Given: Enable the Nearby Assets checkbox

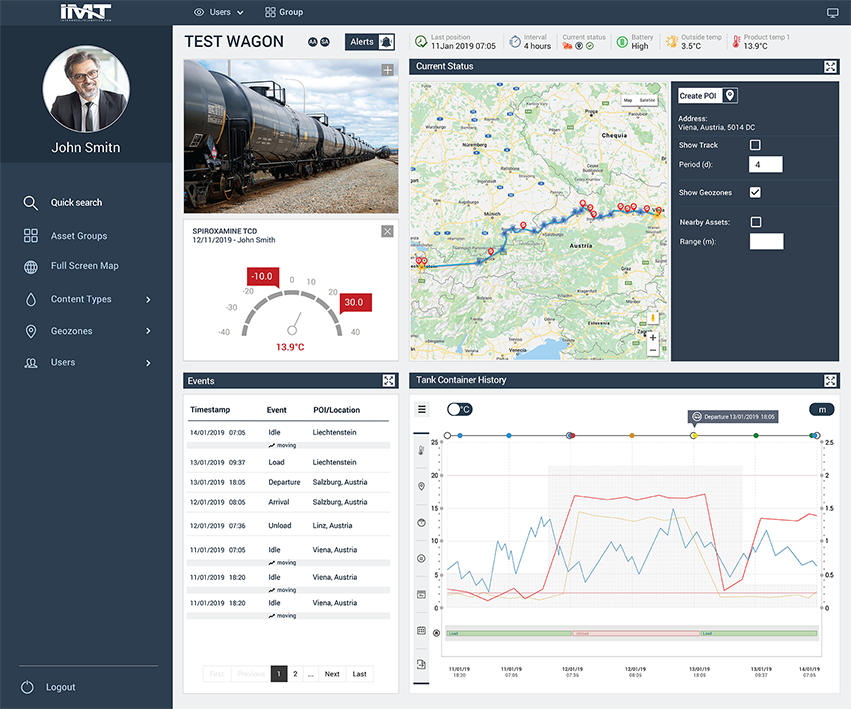Looking at the screenshot, I should click(755, 222).
